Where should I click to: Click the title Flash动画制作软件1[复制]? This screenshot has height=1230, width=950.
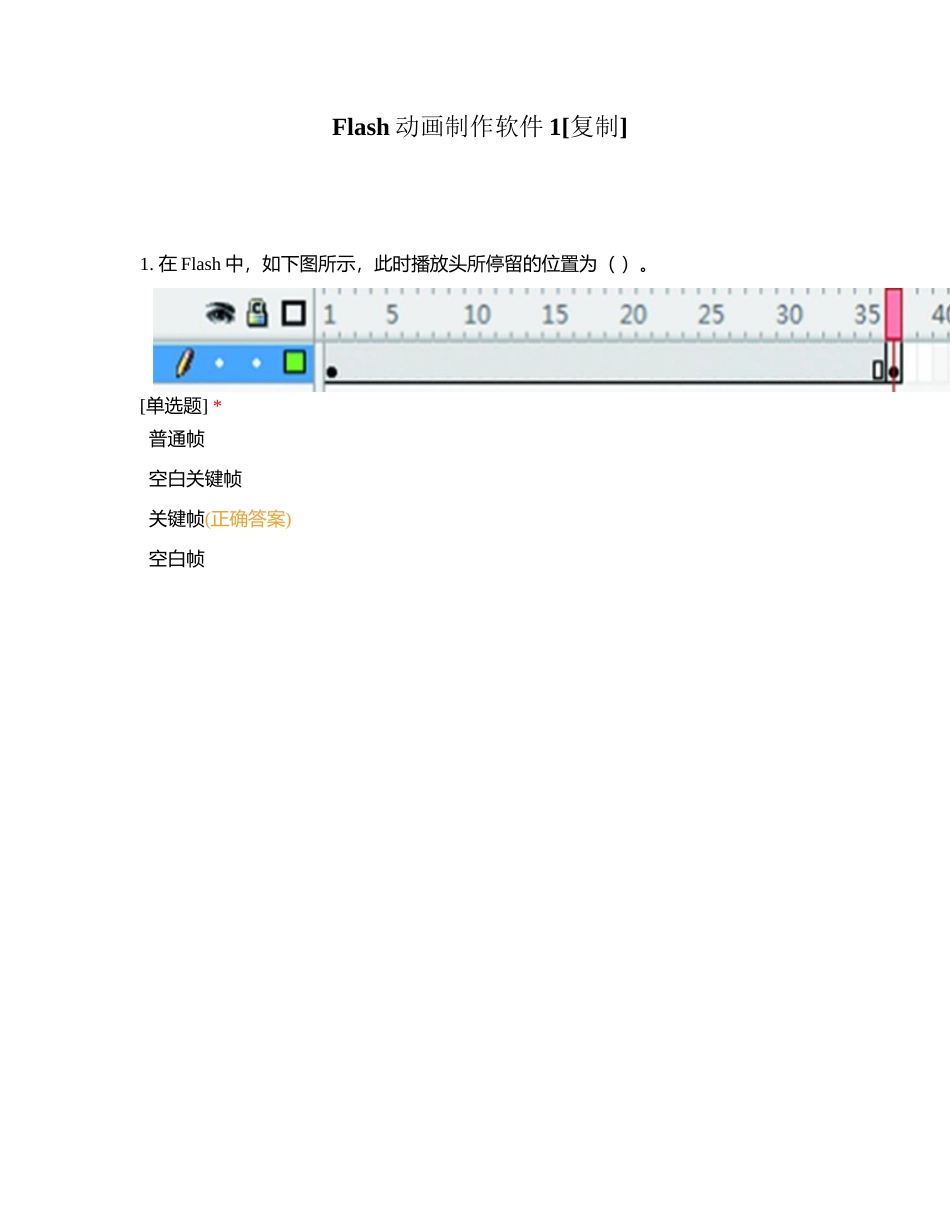click(480, 127)
